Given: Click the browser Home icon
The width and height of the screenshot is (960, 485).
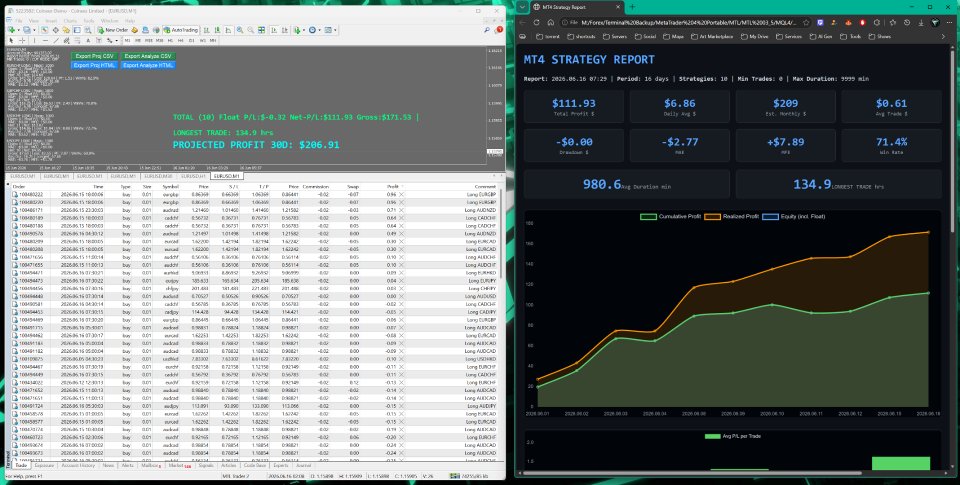Looking at the screenshot, I should [550, 23].
